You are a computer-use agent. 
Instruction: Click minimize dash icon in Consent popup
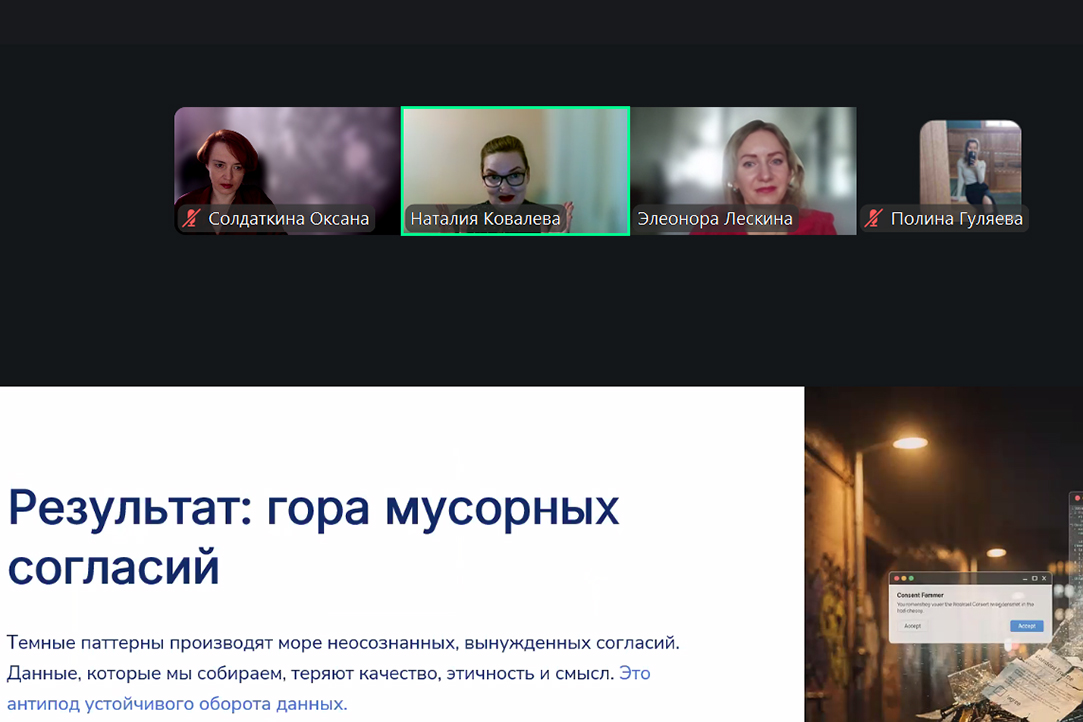(1025, 578)
